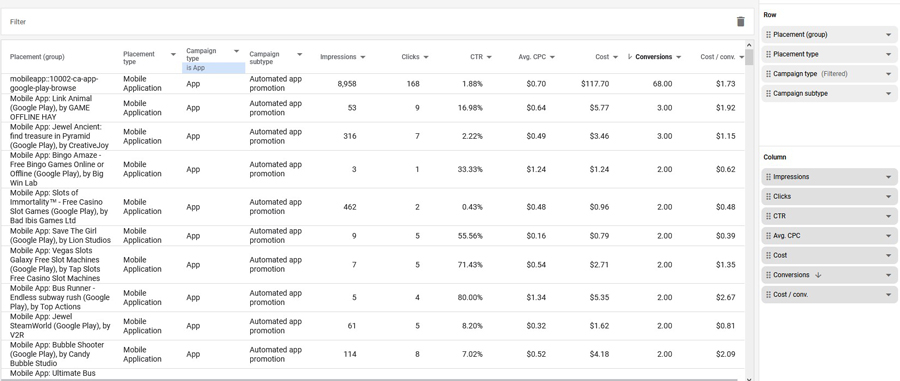Open Cost / conv. header dropdown arrow
This screenshot has height=381, width=900.
point(742,57)
